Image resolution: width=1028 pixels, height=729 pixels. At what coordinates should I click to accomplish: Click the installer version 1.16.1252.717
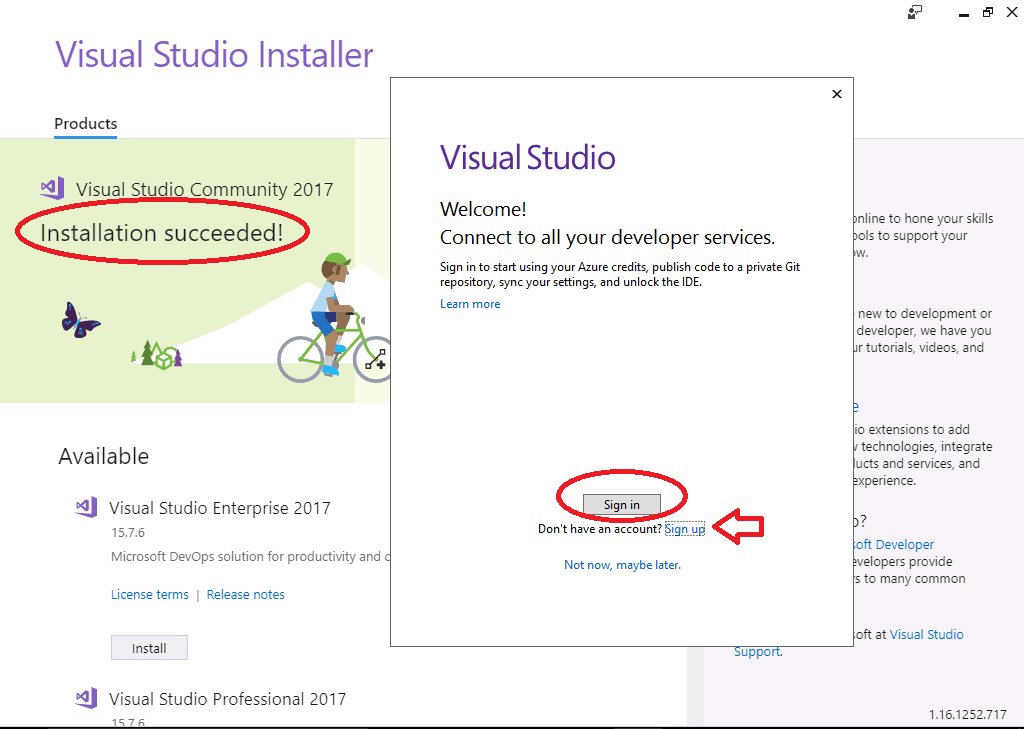tap(967, 715)
